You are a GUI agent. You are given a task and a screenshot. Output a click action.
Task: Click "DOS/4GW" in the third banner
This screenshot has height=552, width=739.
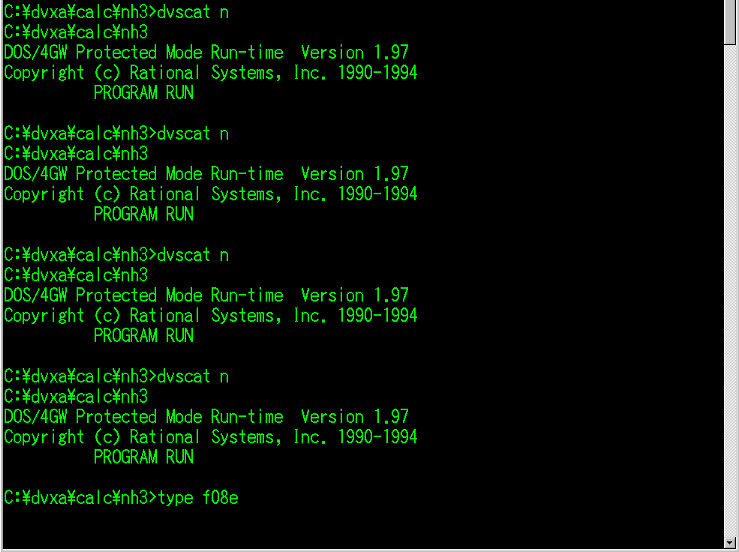point(36,295)
